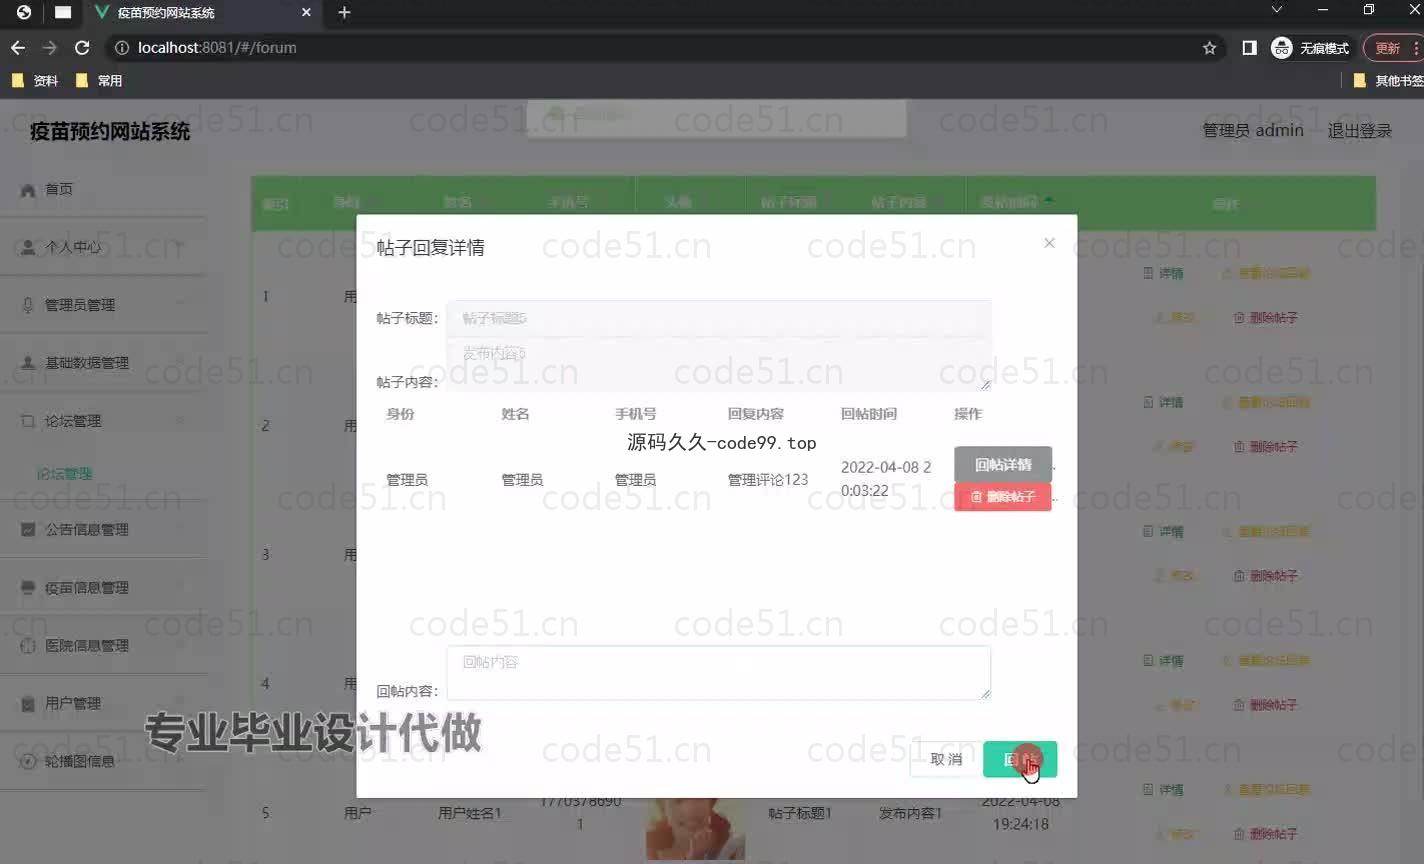Click 删除帖子 for background table row 1
Screen dimensions: 1424x864
coord(1265,317)
